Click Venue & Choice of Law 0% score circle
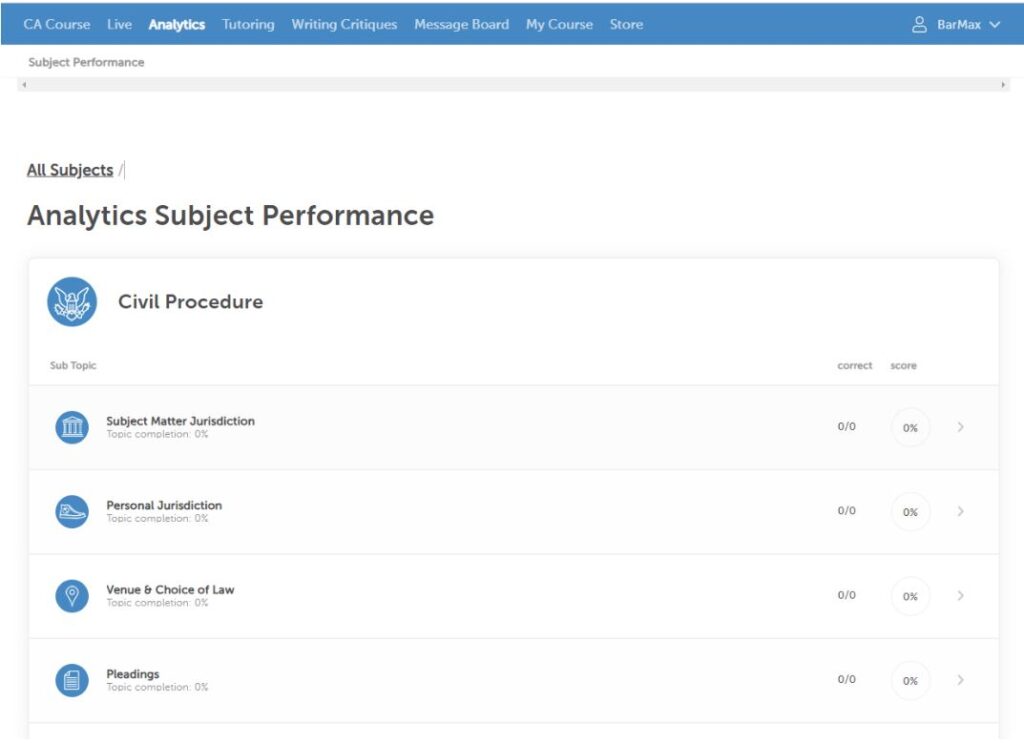This screenshot has height=743, width=1024. tap(910, 596)
